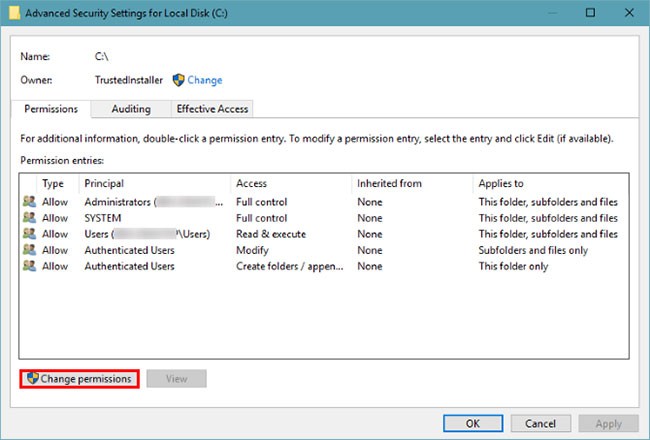Click the Authenticated Users Modify entry icon
The height and width of the screenshot is (440, 650).
tap(28, 250)
